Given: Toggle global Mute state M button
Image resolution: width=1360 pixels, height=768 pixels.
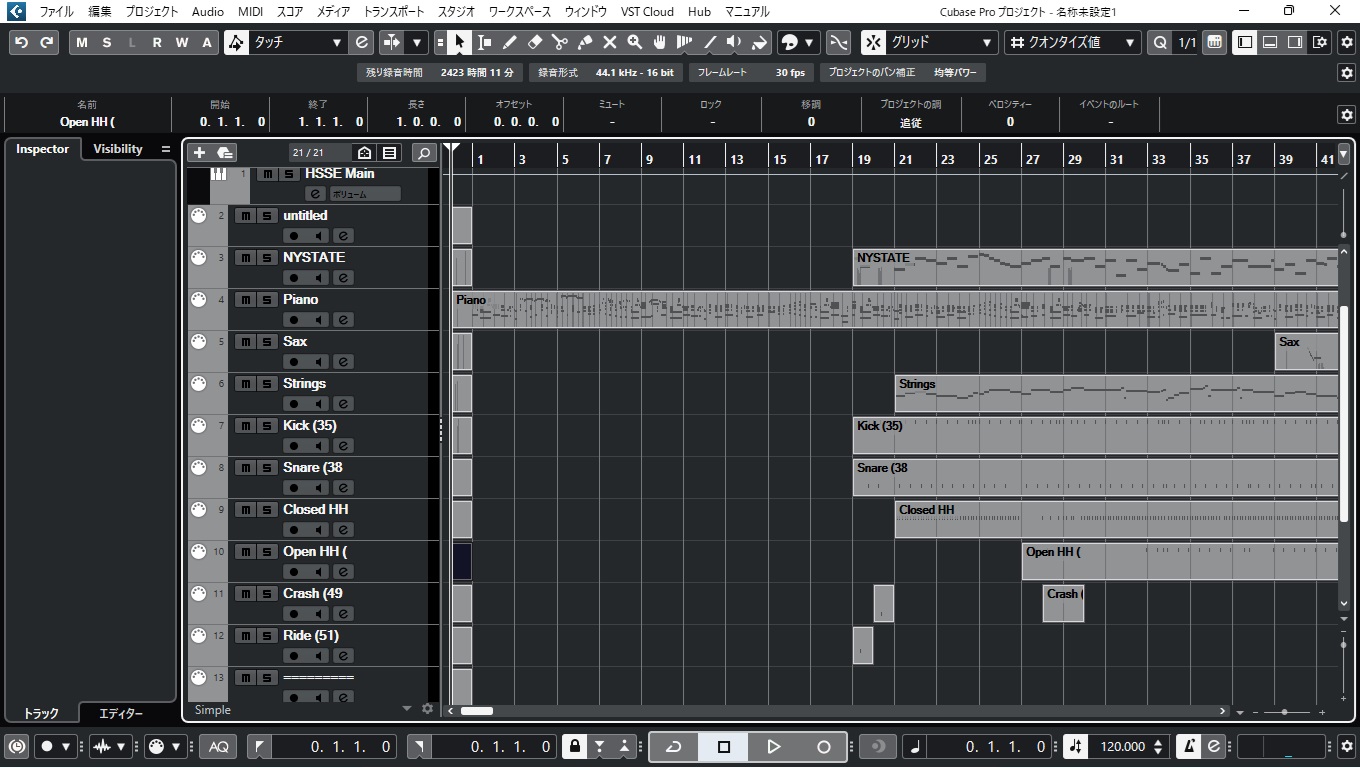Looking at the screenshot, I should point(82,43).
